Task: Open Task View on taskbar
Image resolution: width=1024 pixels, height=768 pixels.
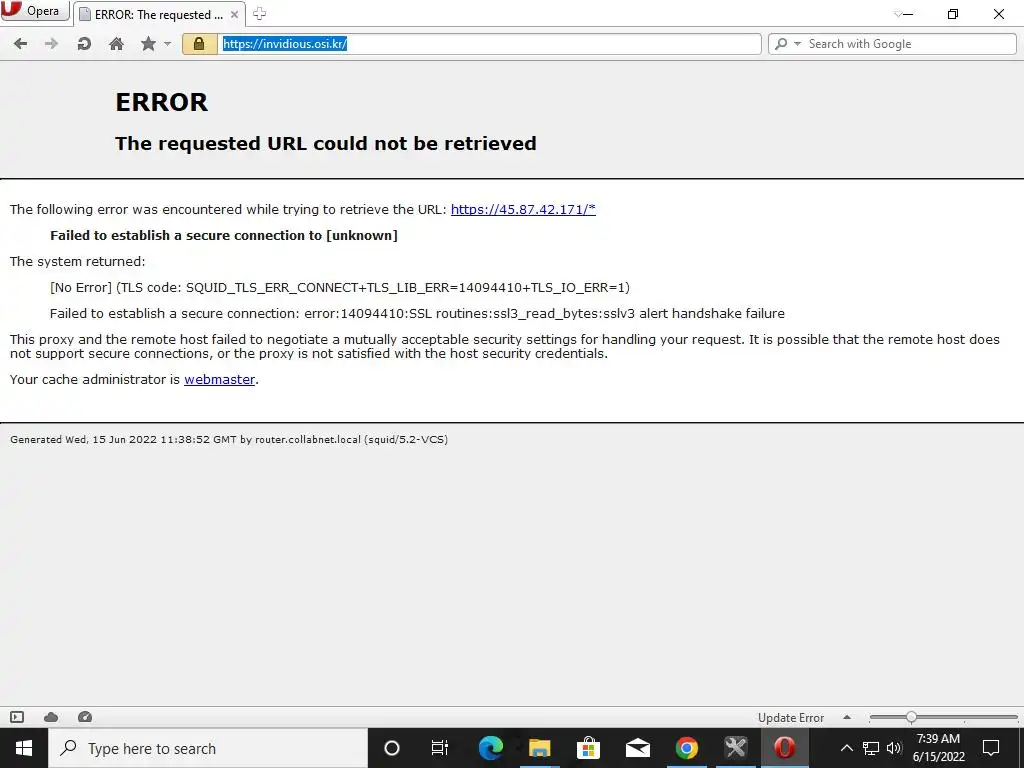Action: [x=440, y=748]
